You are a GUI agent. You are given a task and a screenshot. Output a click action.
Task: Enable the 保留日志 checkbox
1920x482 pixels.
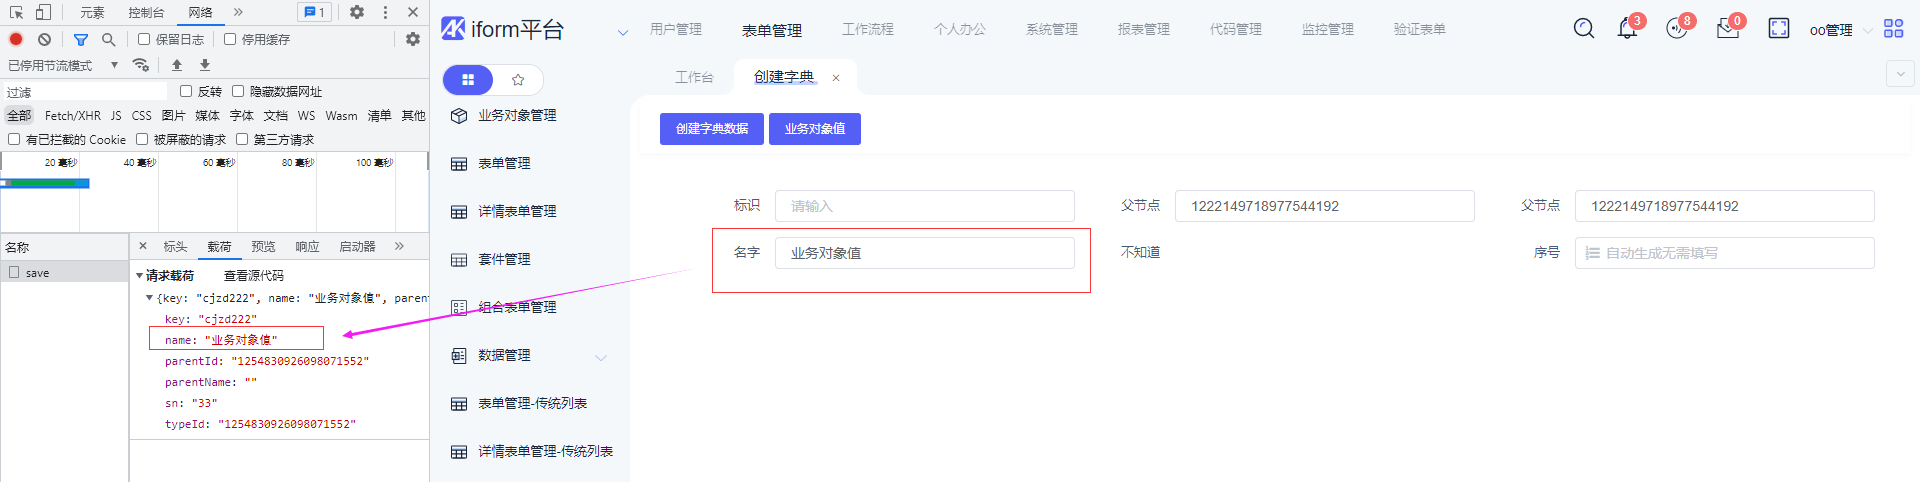144,39
